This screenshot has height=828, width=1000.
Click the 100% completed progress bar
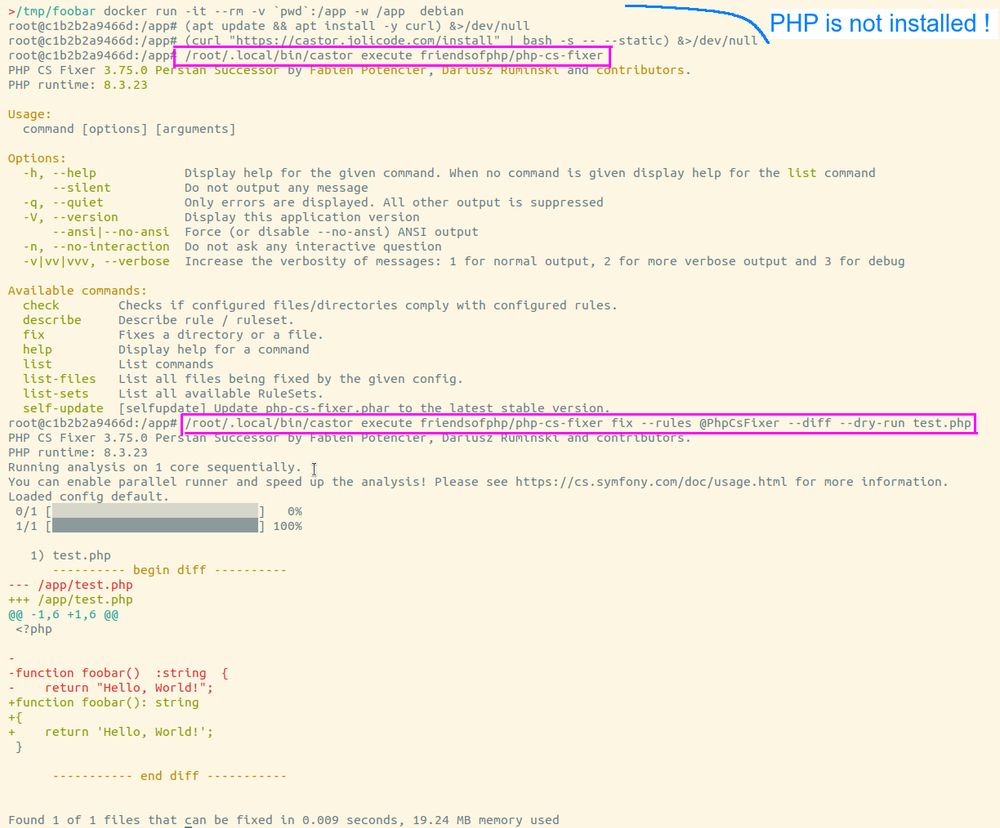click(x=155, y=526)
